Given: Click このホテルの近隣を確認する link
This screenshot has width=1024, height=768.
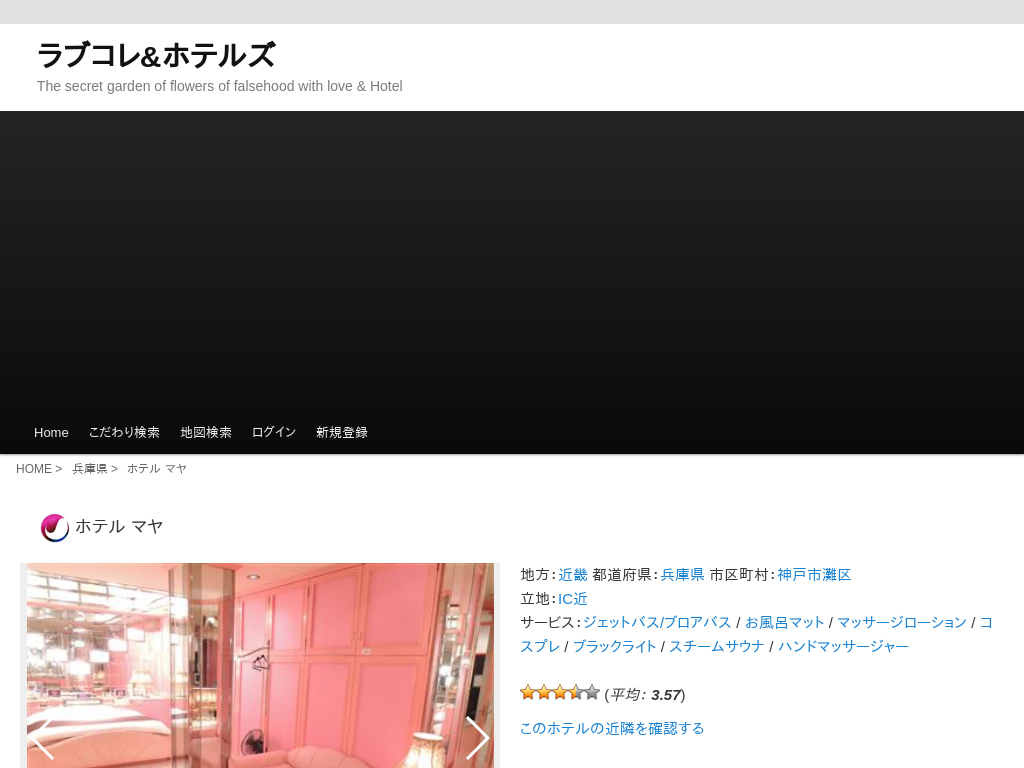Looking at the screenshot, I should 612,728.
